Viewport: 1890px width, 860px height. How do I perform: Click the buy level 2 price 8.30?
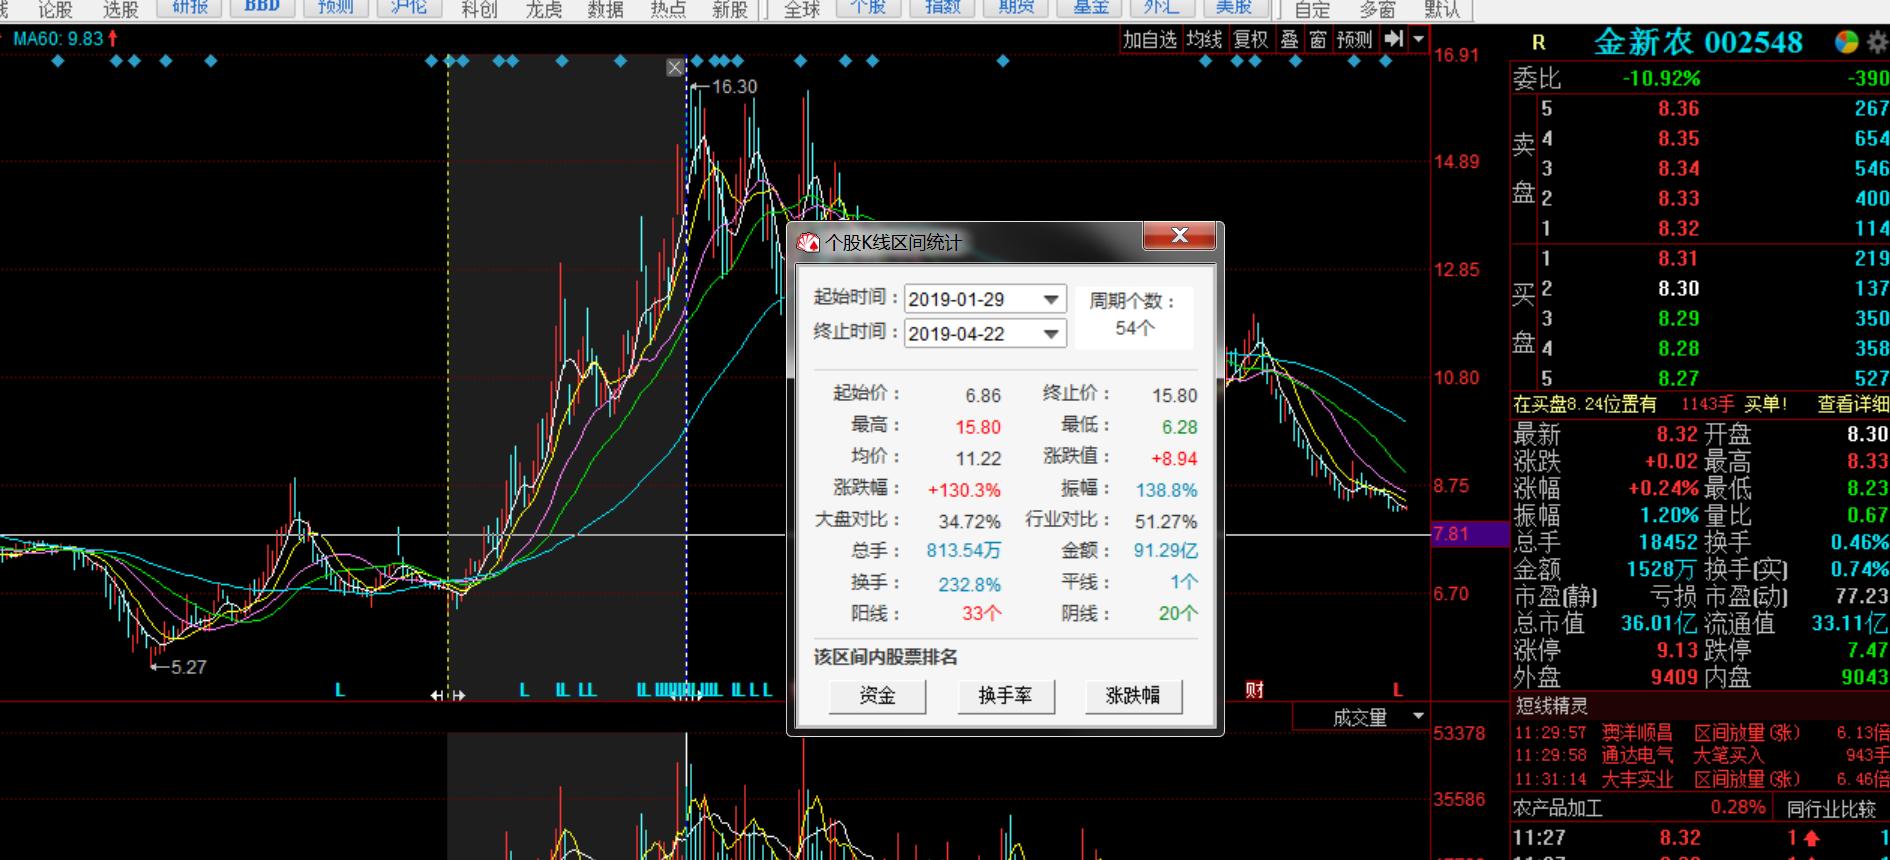point(1678,289)
